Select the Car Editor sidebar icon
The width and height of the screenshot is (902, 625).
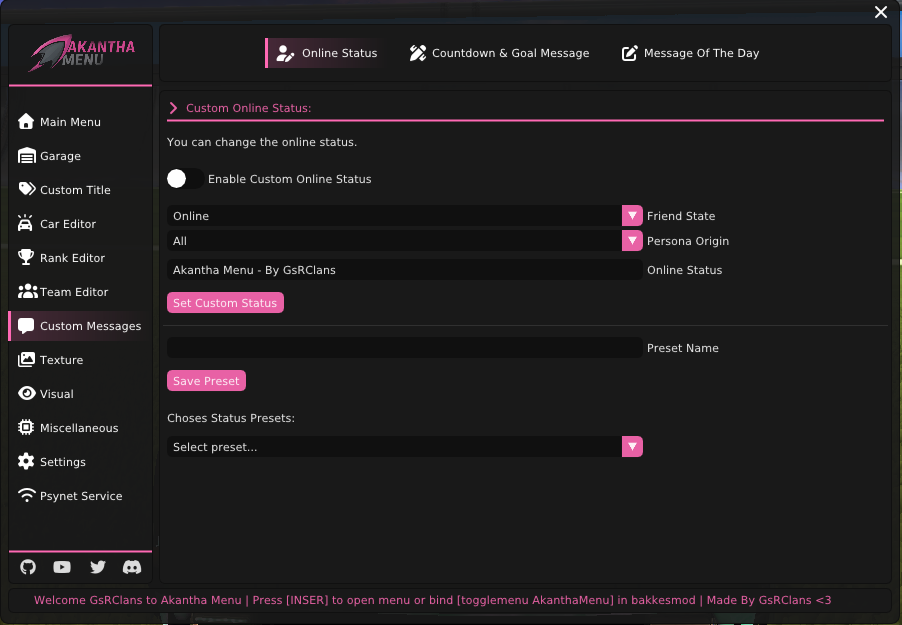point(24,223)
